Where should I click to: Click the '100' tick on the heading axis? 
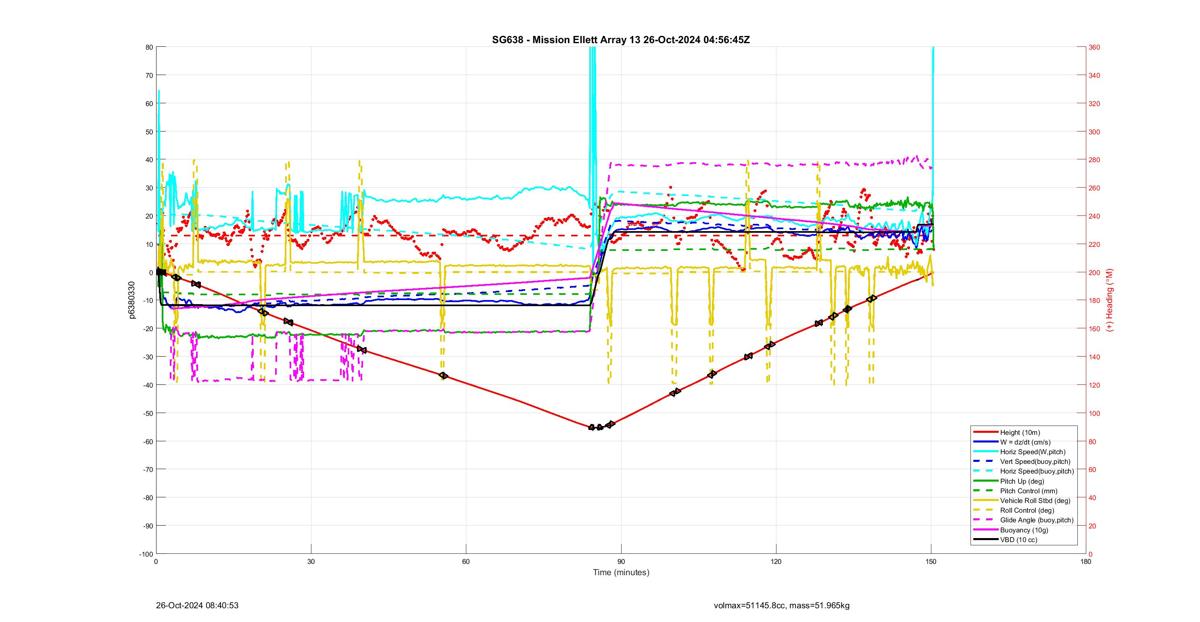[x=1095, y=413]
